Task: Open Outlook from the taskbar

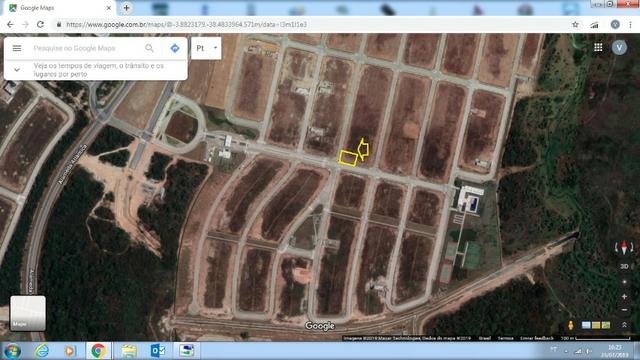Action: (x=158, y=351)
